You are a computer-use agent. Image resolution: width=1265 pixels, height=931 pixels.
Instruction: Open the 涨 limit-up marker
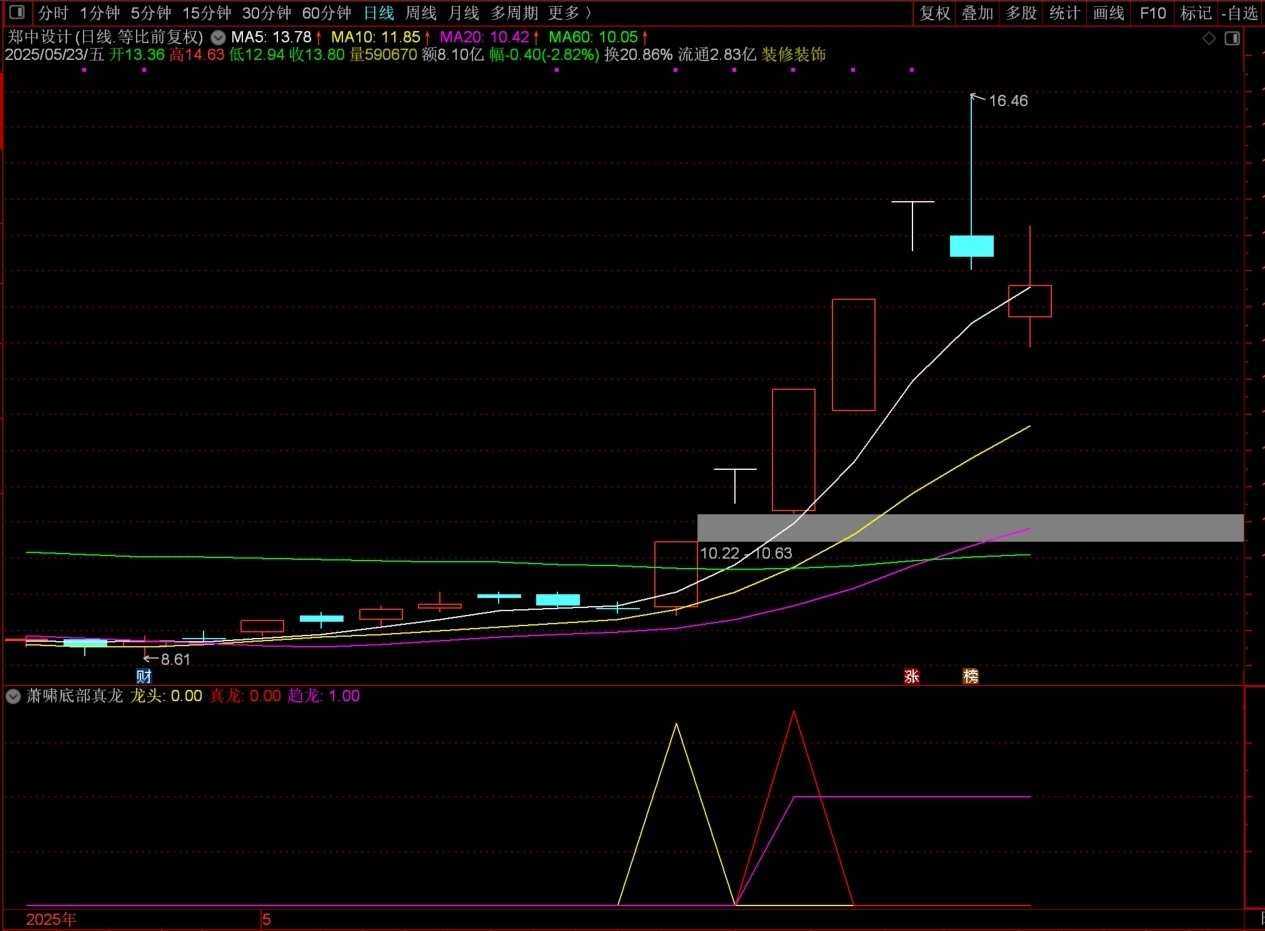(x=911, y=676)
